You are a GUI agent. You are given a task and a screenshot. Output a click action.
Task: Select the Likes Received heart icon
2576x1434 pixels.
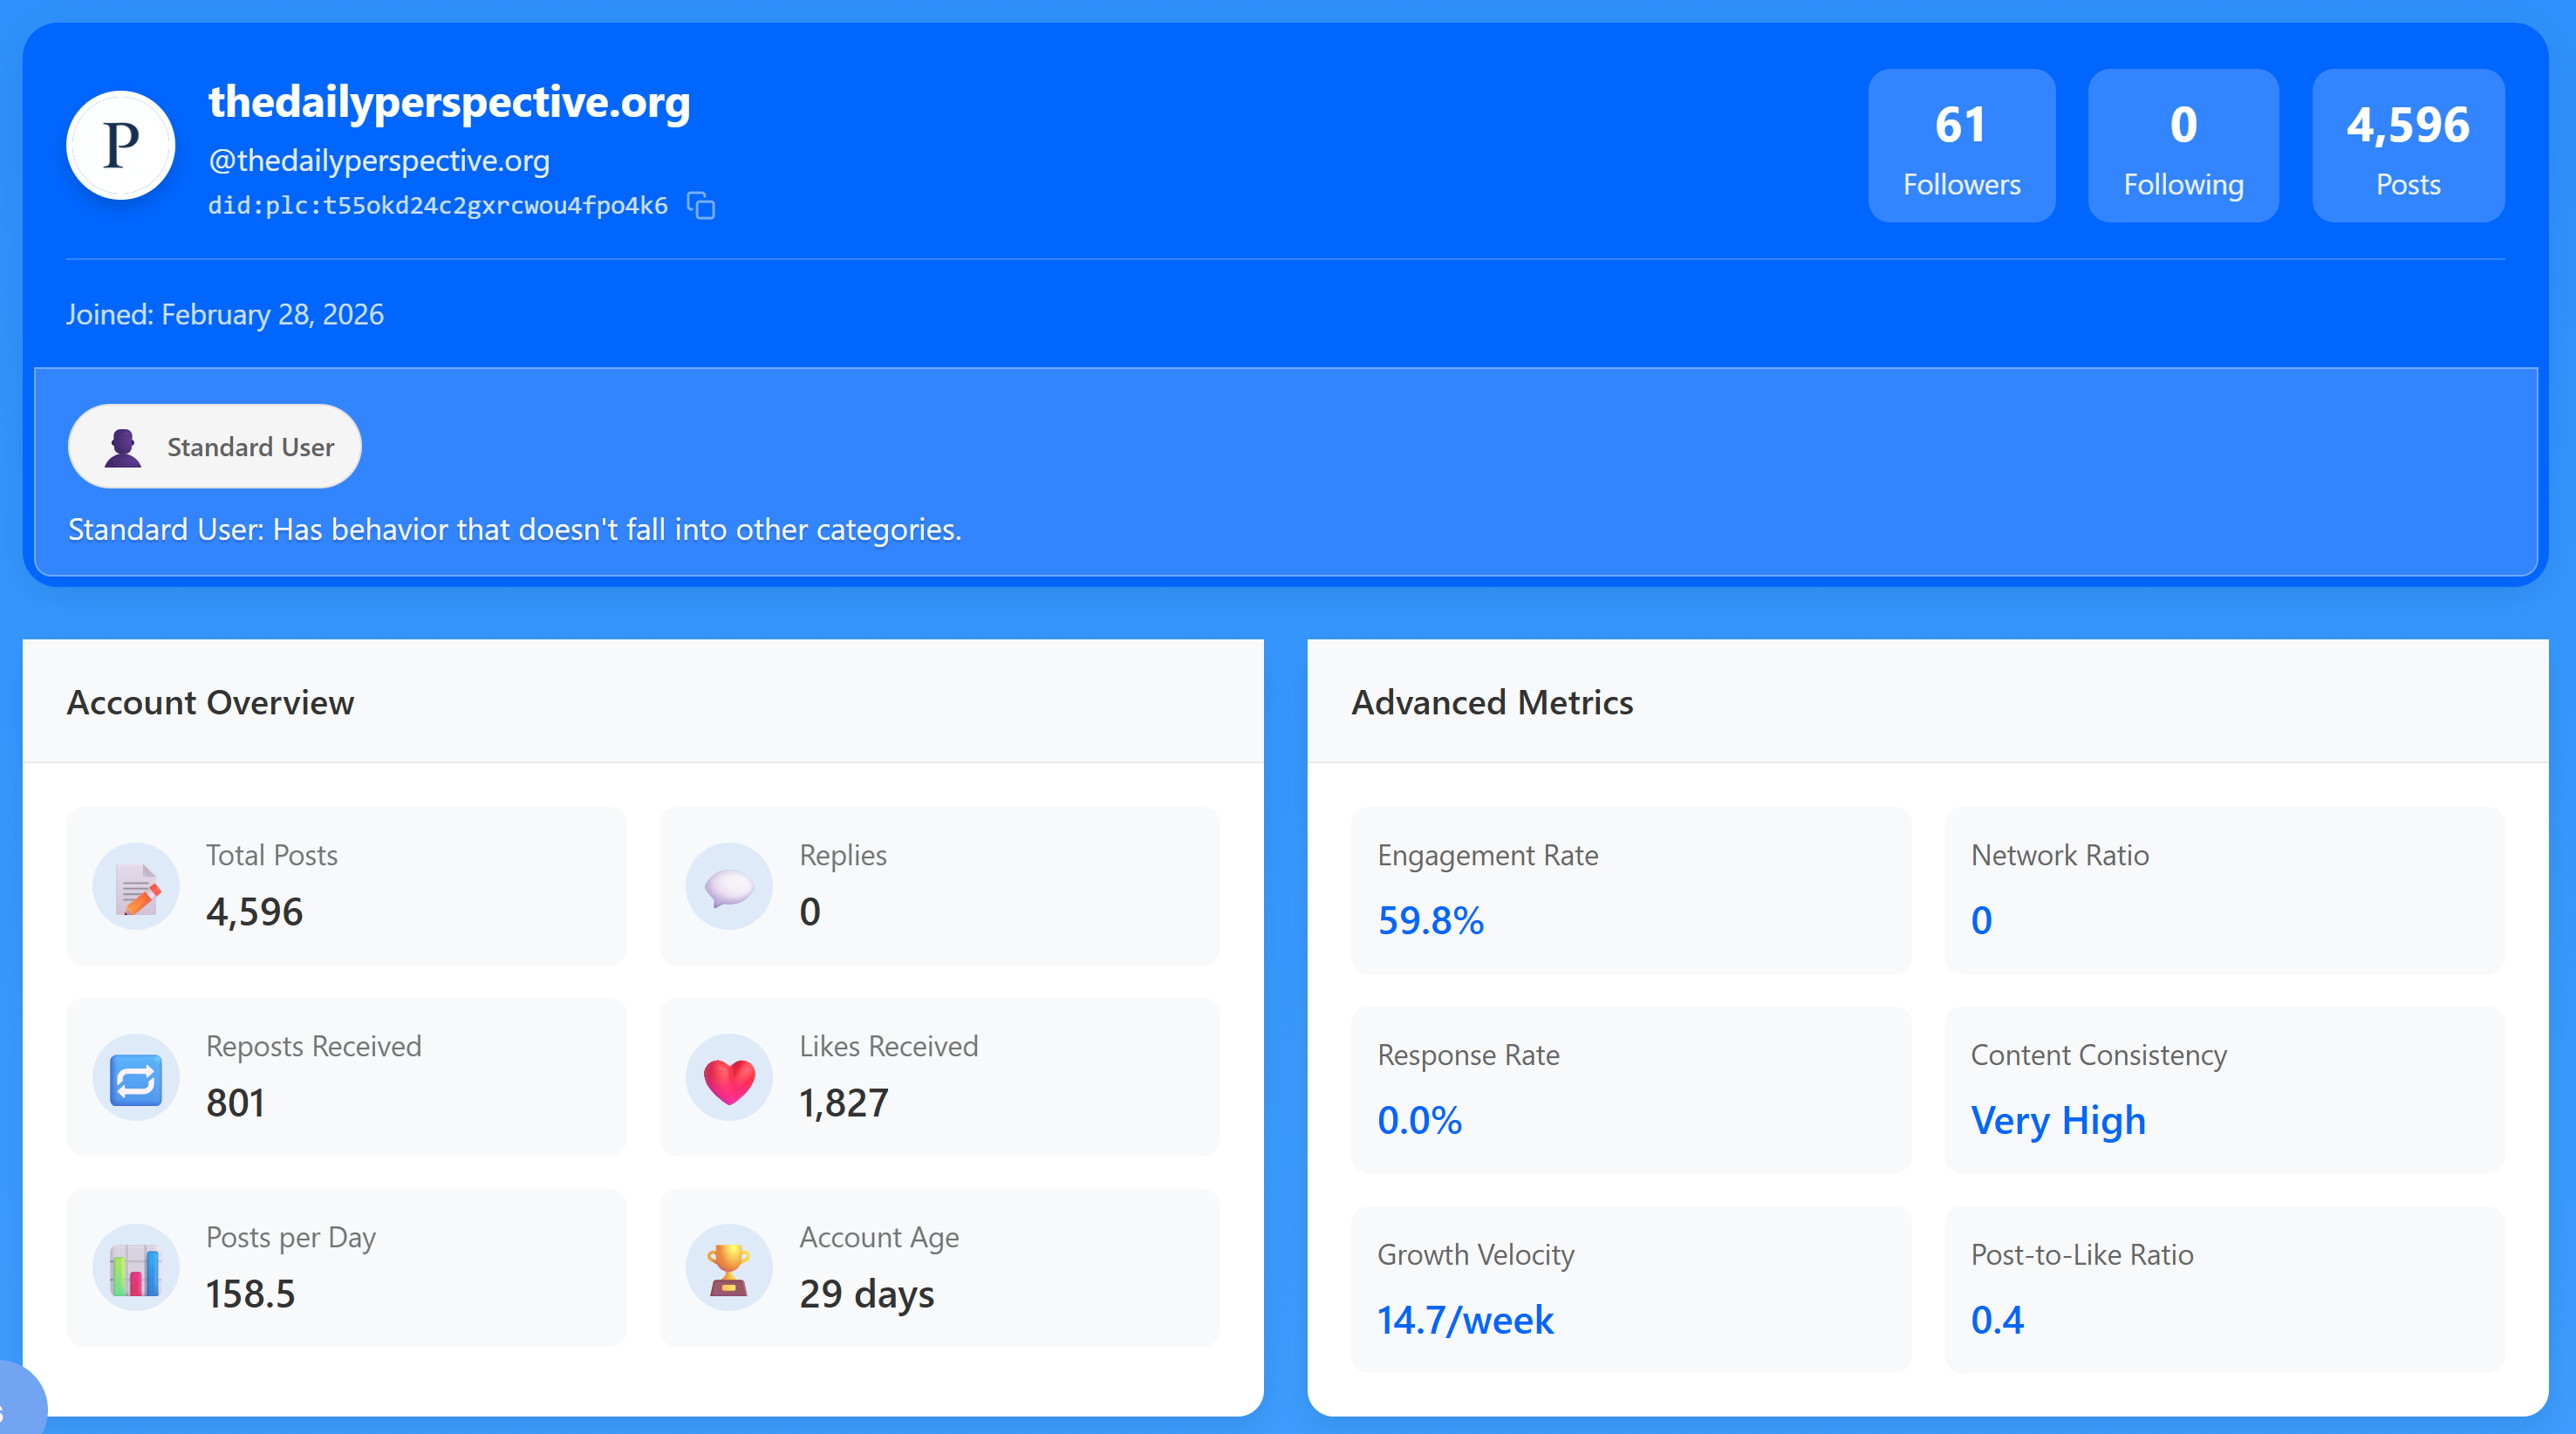(728, 1077)
